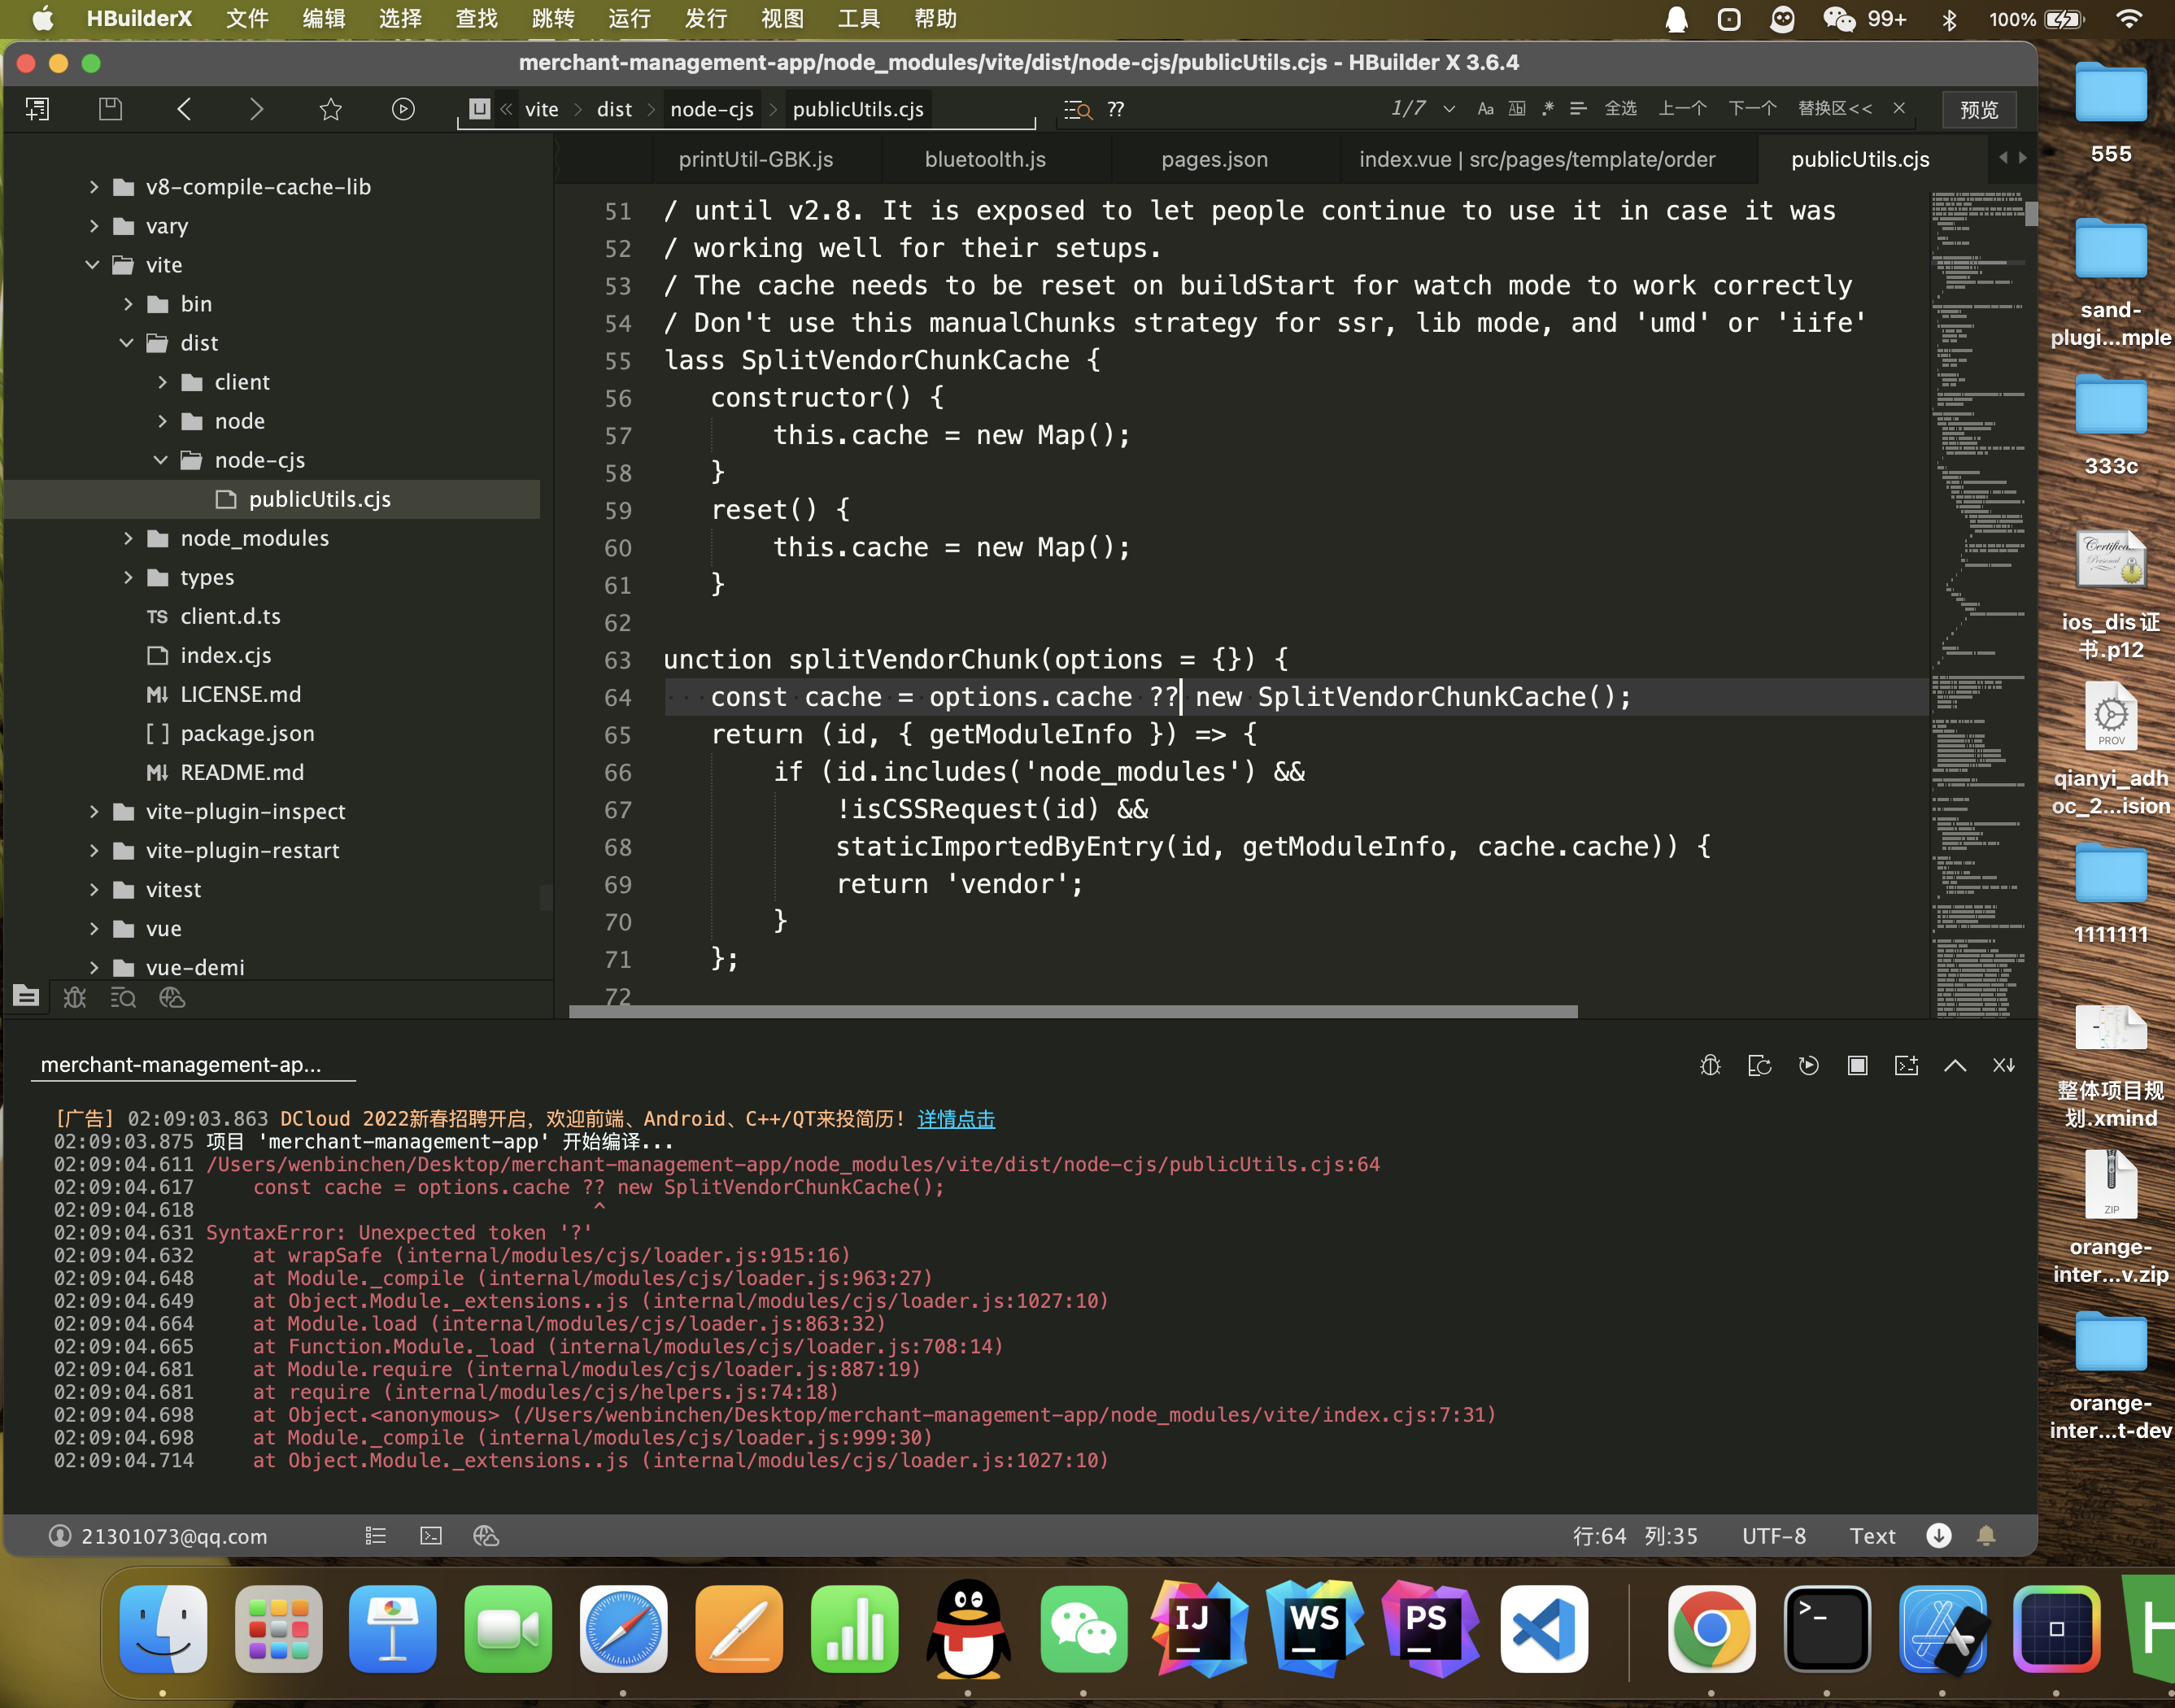Click the UTF-8 encoding status entry
Viewport: 2175px width, 1708px height.
(x=1773, y=1536)
